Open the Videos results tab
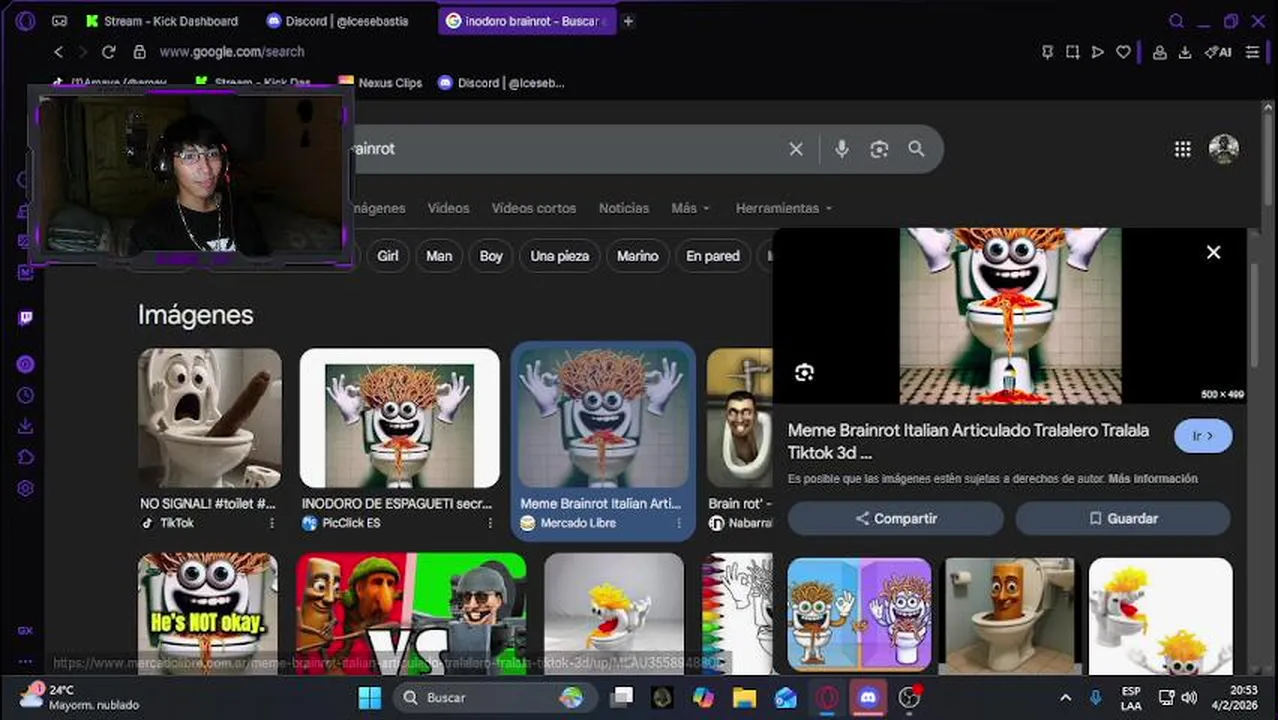Screen dimensions: 1278x720 tap(448, 208)
